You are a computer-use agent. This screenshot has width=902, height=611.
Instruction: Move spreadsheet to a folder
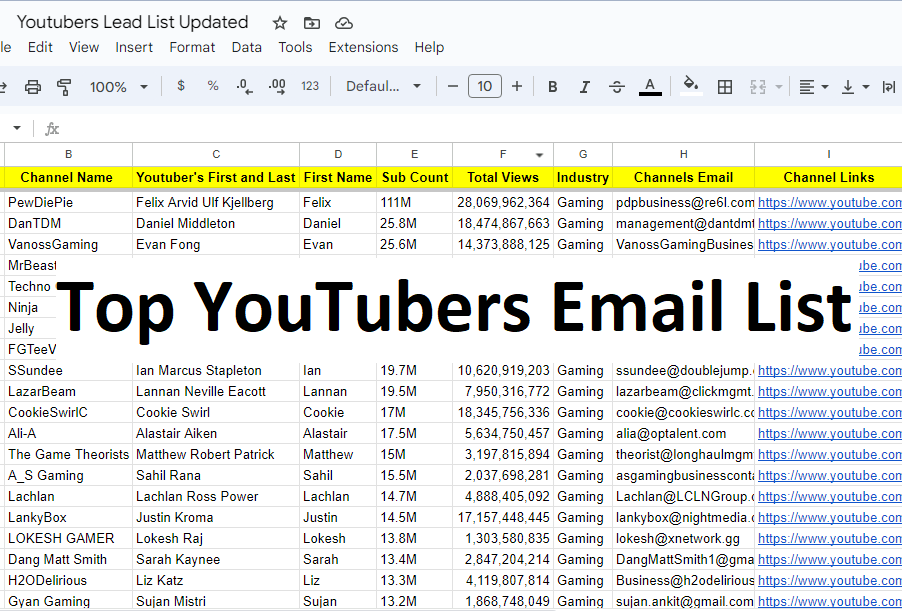[311, 22]
